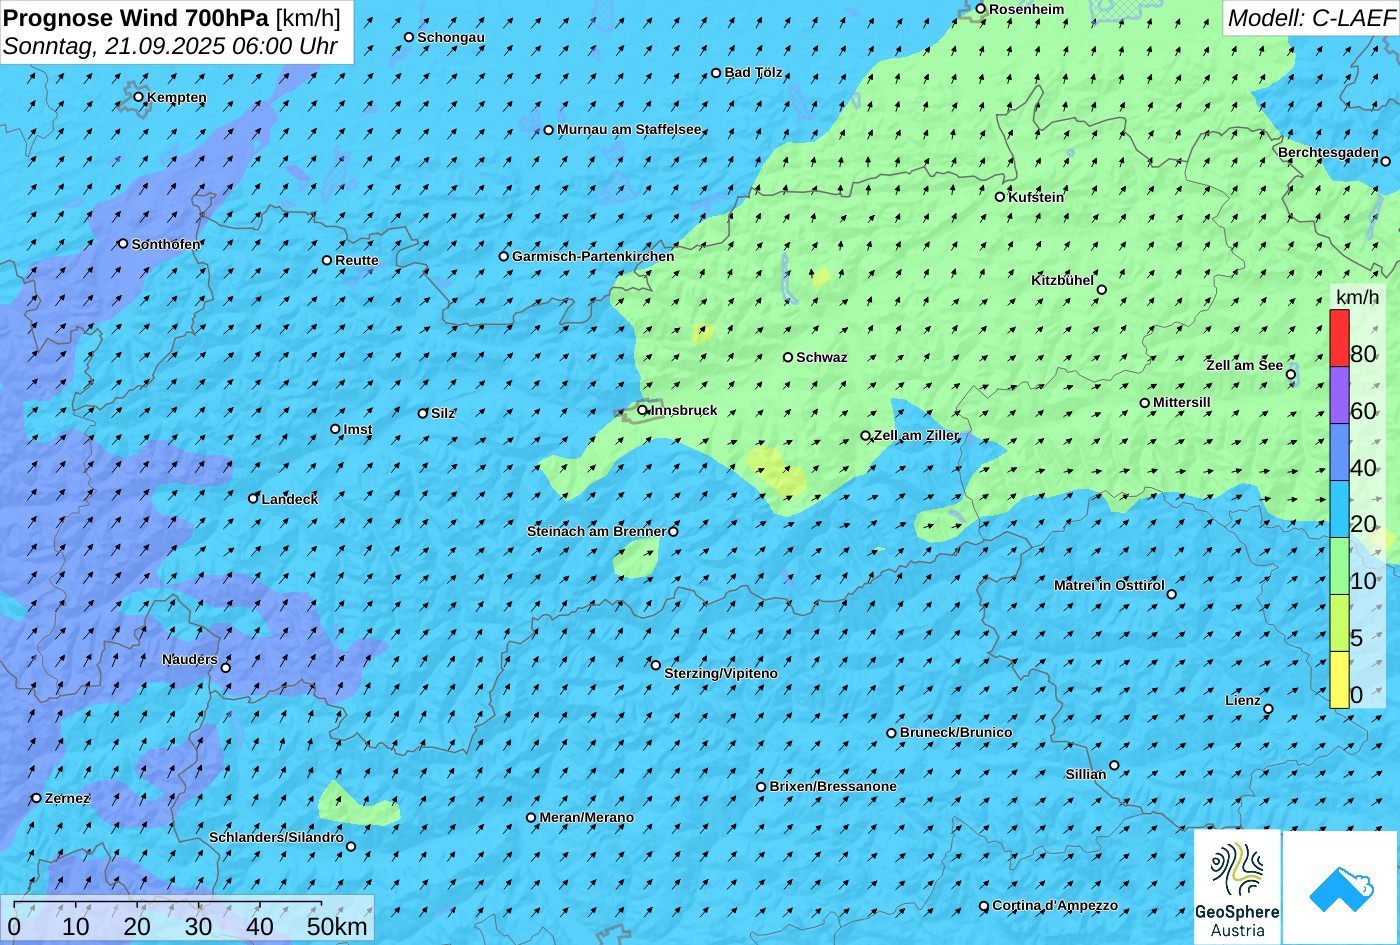Click the Mittersill location dot
This screenshot has height=945, width=1400.
1144,403
